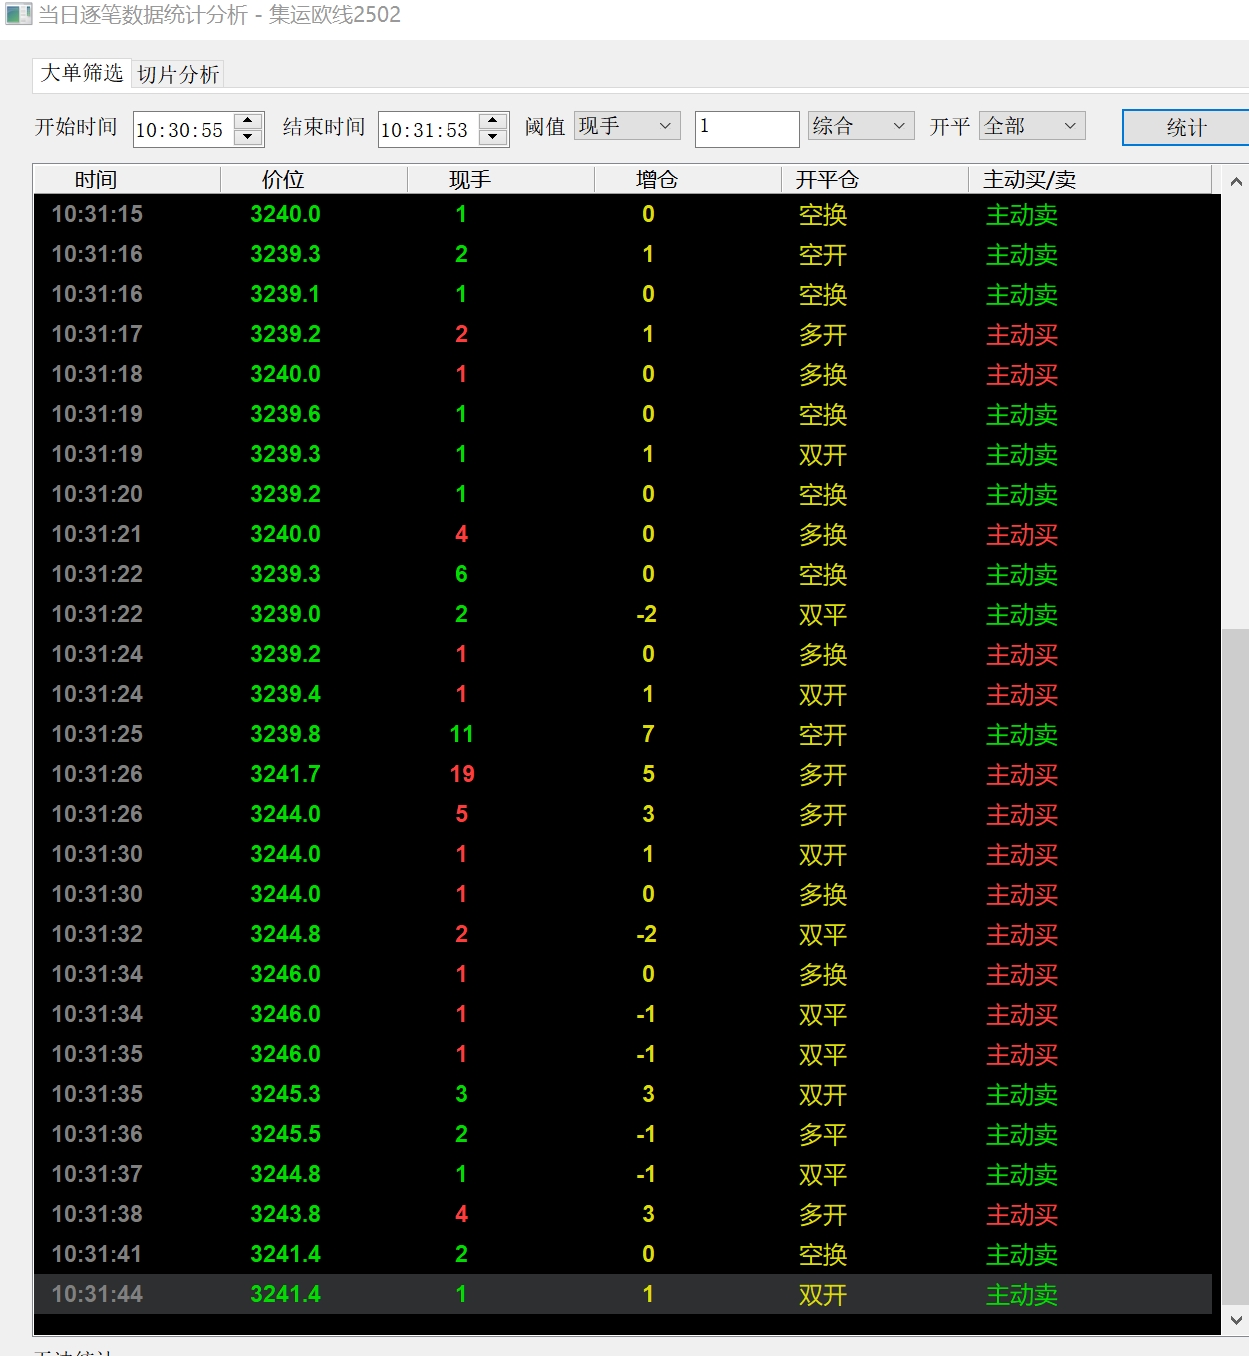
Task: Click price 3239.0 in the table
Action: (285, 614)
